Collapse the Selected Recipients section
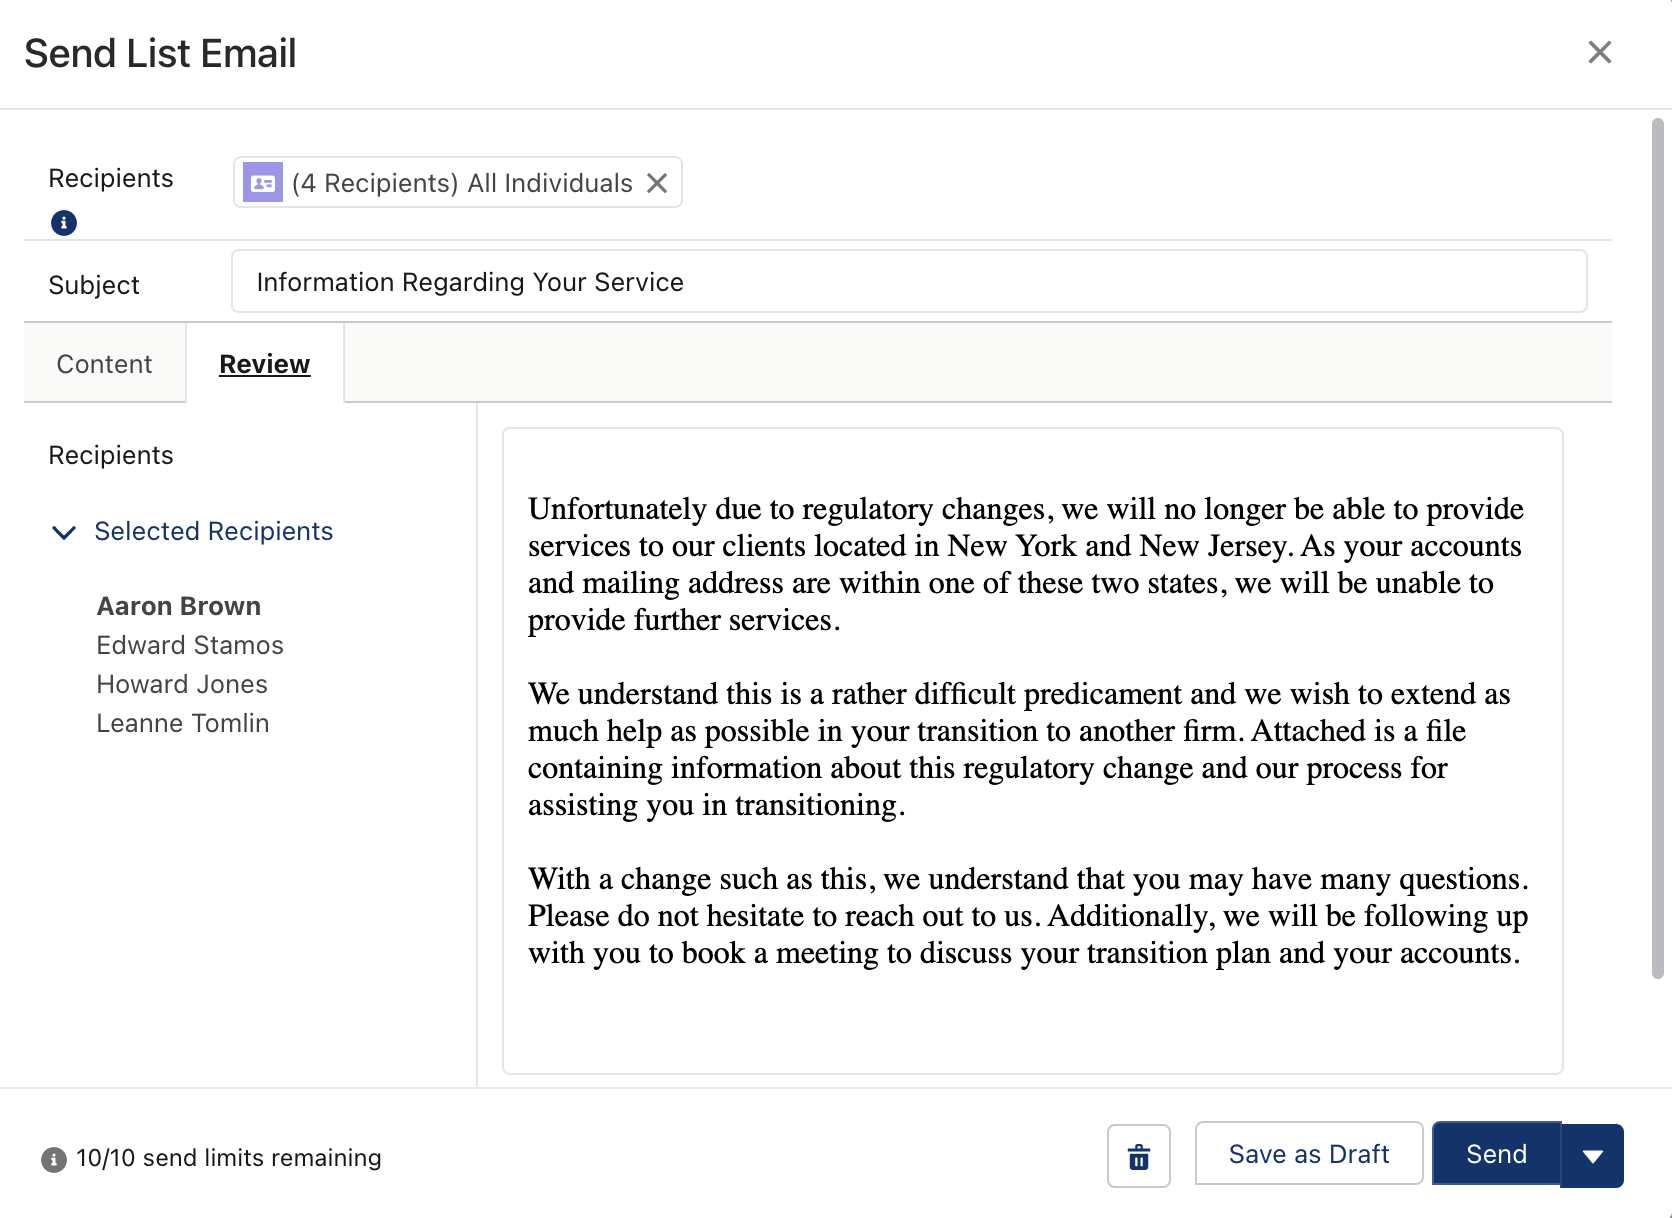The height and width of the screenshot is (1218, 1672). [x=64, y=532]
